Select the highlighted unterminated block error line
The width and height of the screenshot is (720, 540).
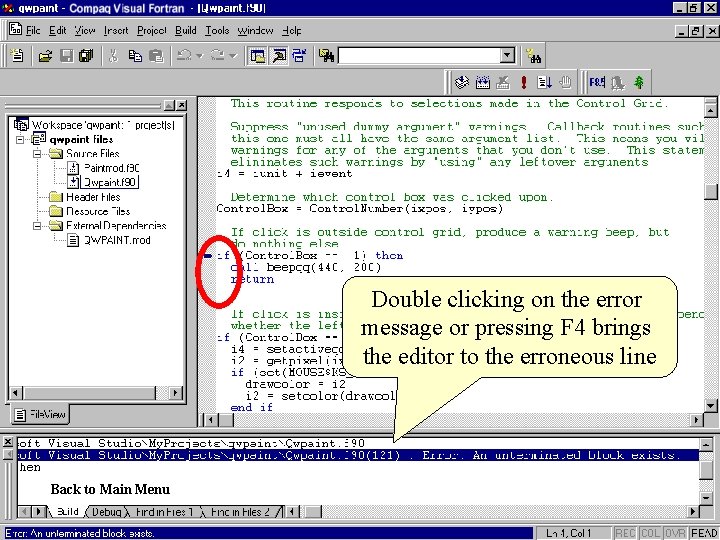(x=358, y=455)
